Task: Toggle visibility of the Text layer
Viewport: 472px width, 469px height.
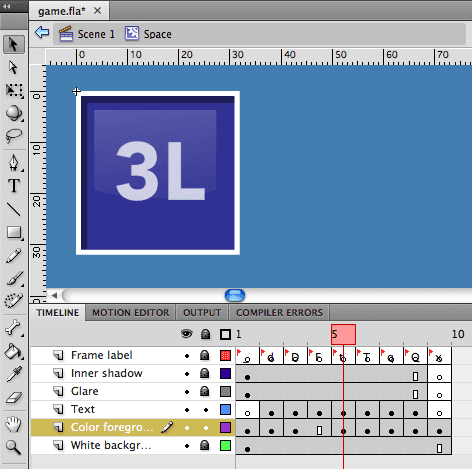Action: pyautogui.click(x=187, y=410)
